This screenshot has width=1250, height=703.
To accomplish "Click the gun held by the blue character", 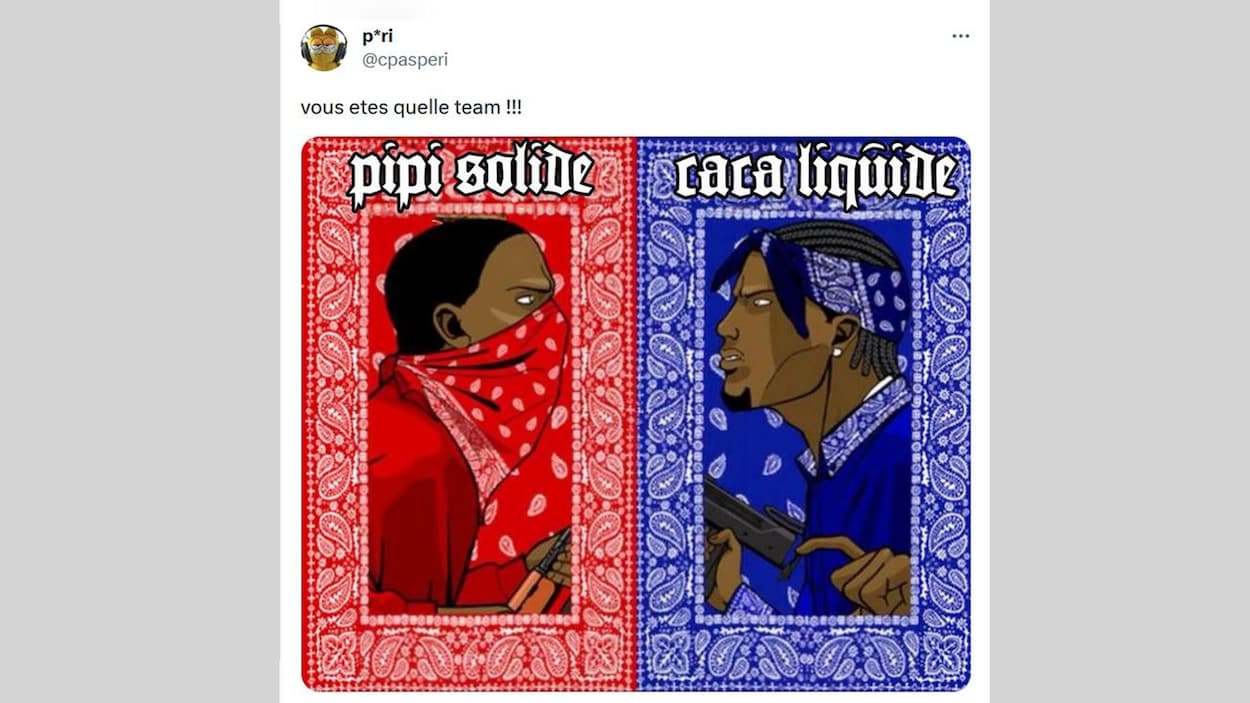I will 750,513.
